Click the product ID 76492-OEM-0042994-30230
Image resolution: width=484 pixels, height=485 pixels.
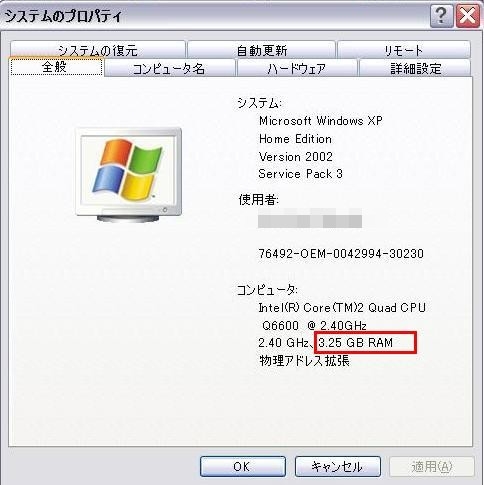341,254
